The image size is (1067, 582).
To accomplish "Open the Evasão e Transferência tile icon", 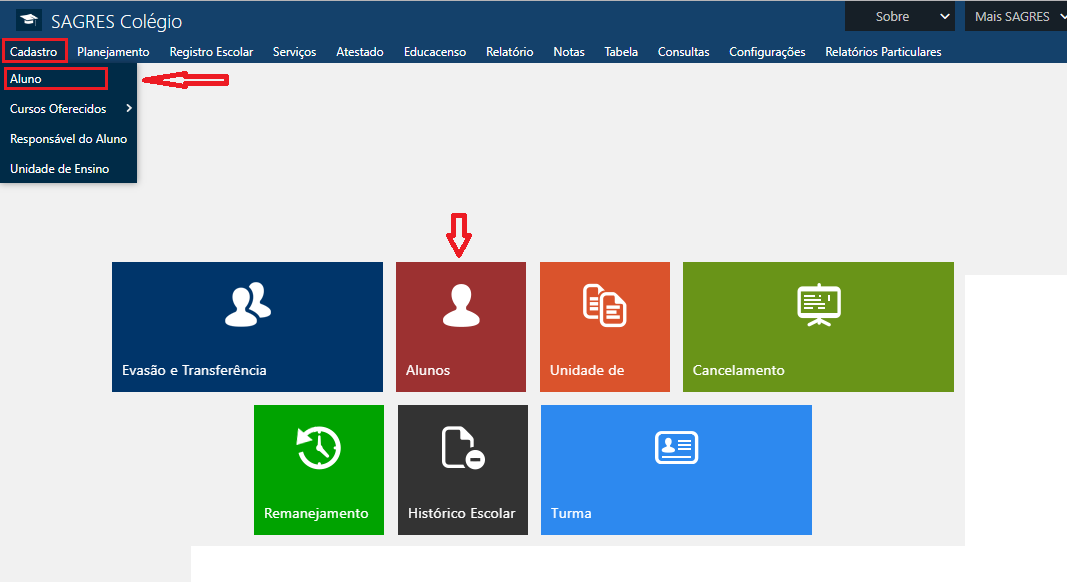I will click(247, 305).
